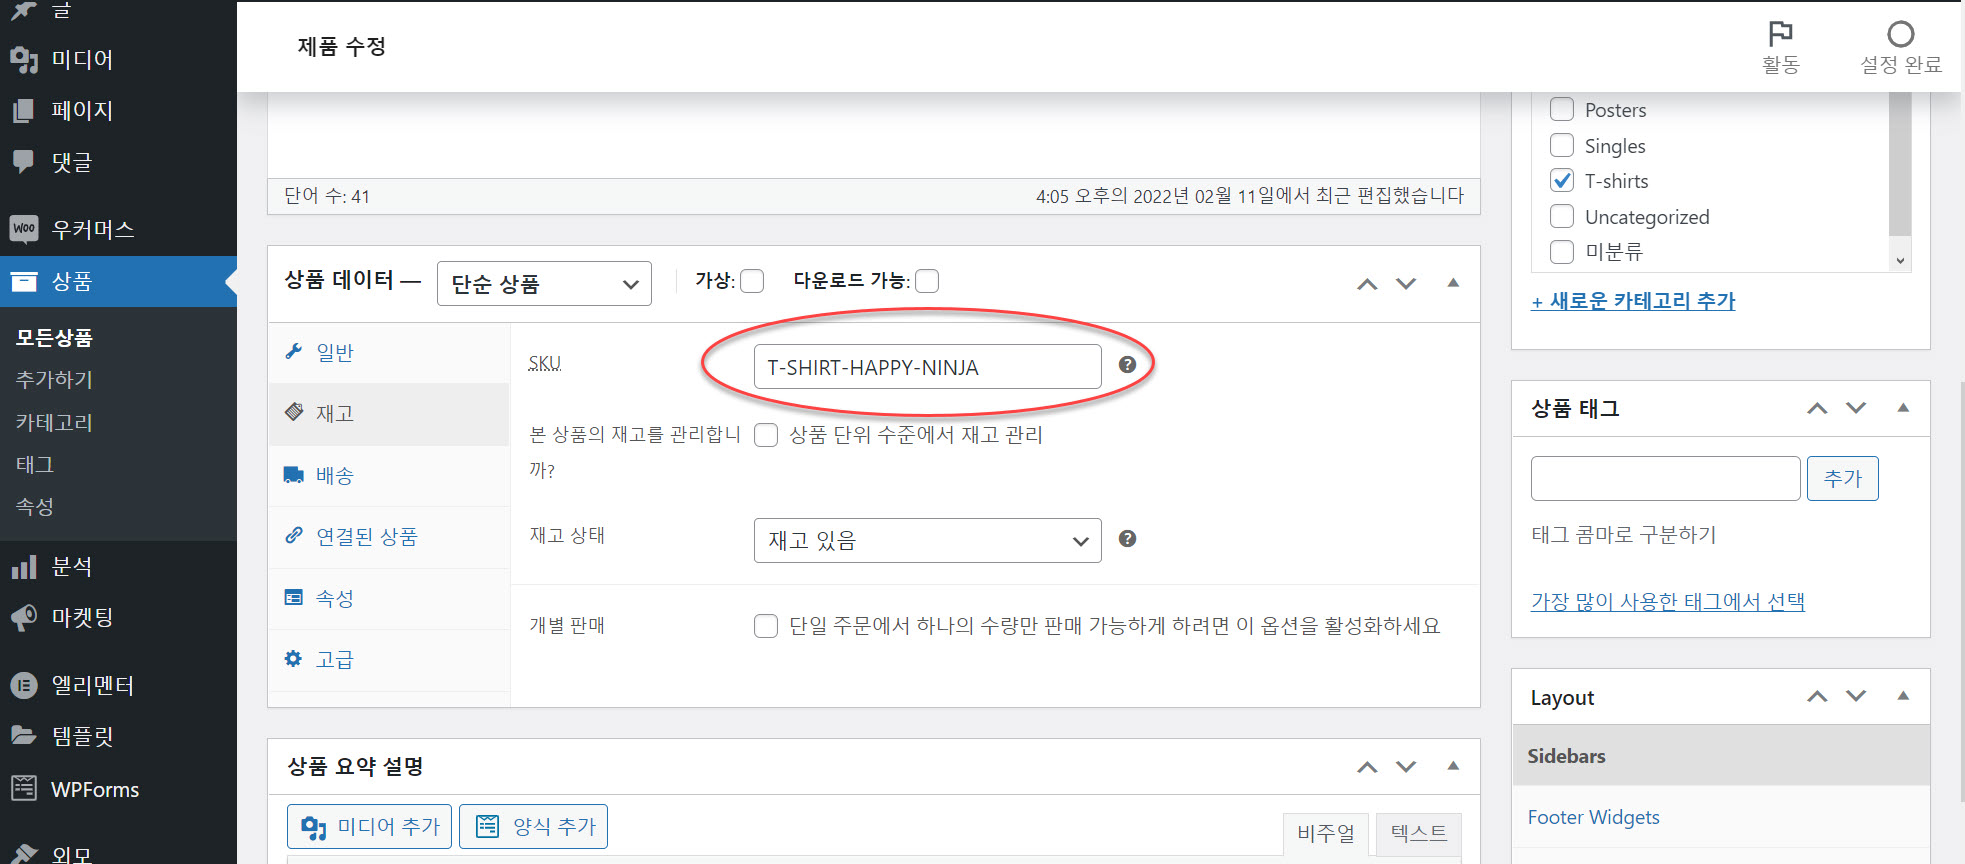Move the product data panel up
Viewport: 1965px width, 864px height.
pos(1367,284)
